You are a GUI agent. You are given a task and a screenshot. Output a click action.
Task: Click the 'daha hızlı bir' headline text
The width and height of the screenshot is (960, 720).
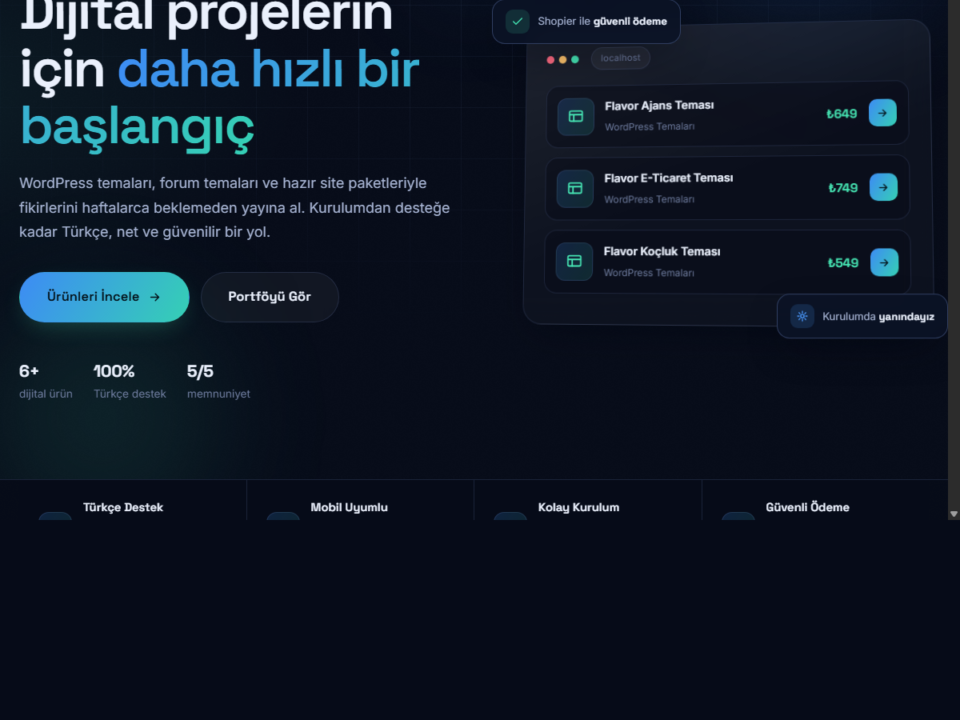click(268, 69)
